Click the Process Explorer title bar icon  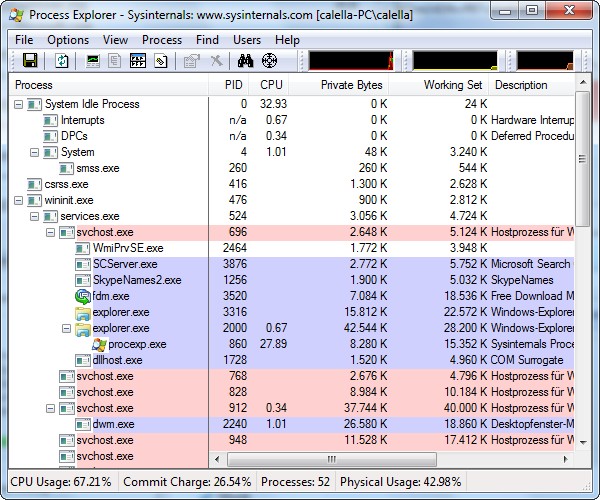coord(16,15)
